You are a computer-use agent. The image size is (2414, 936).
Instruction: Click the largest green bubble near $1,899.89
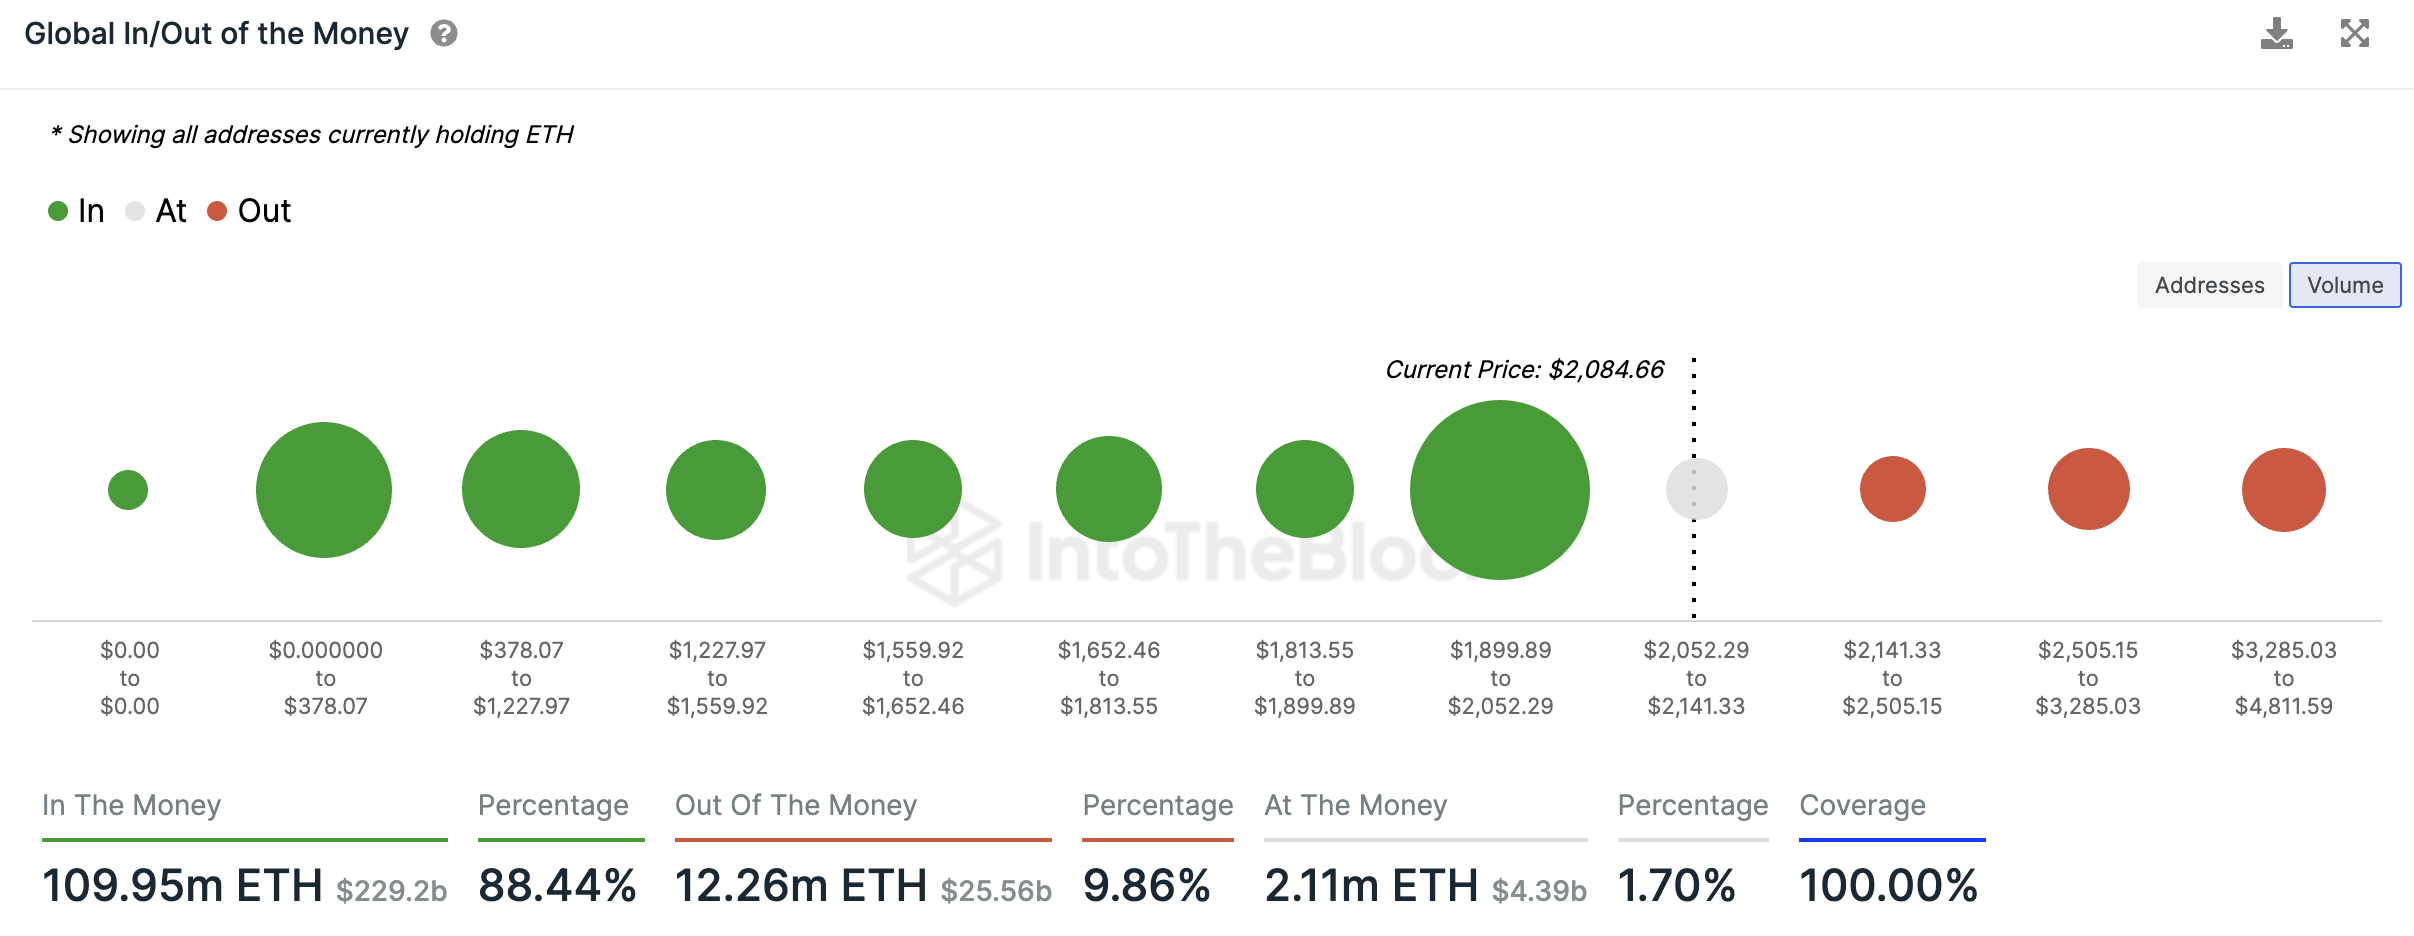point(1499,490)
